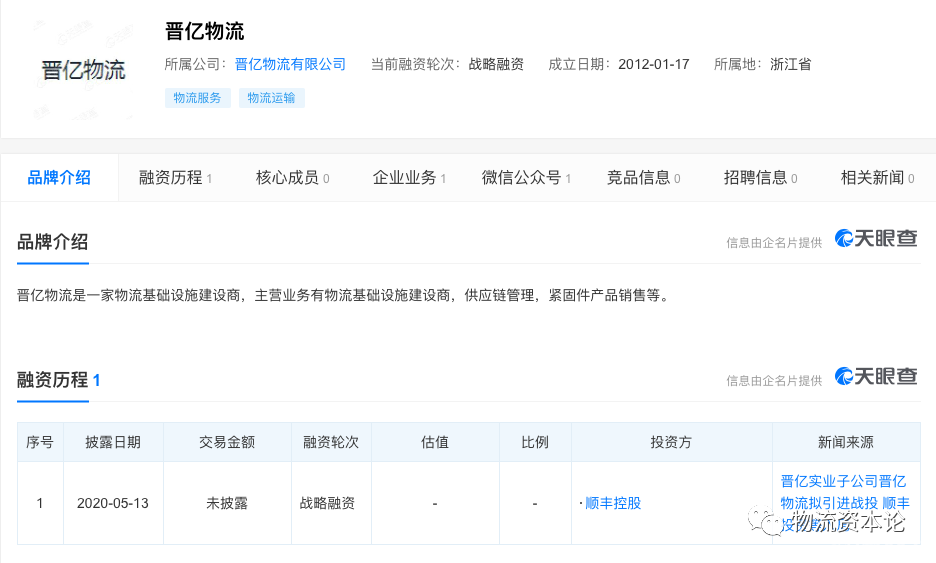Click the 估值 column header

pos(435,442)
